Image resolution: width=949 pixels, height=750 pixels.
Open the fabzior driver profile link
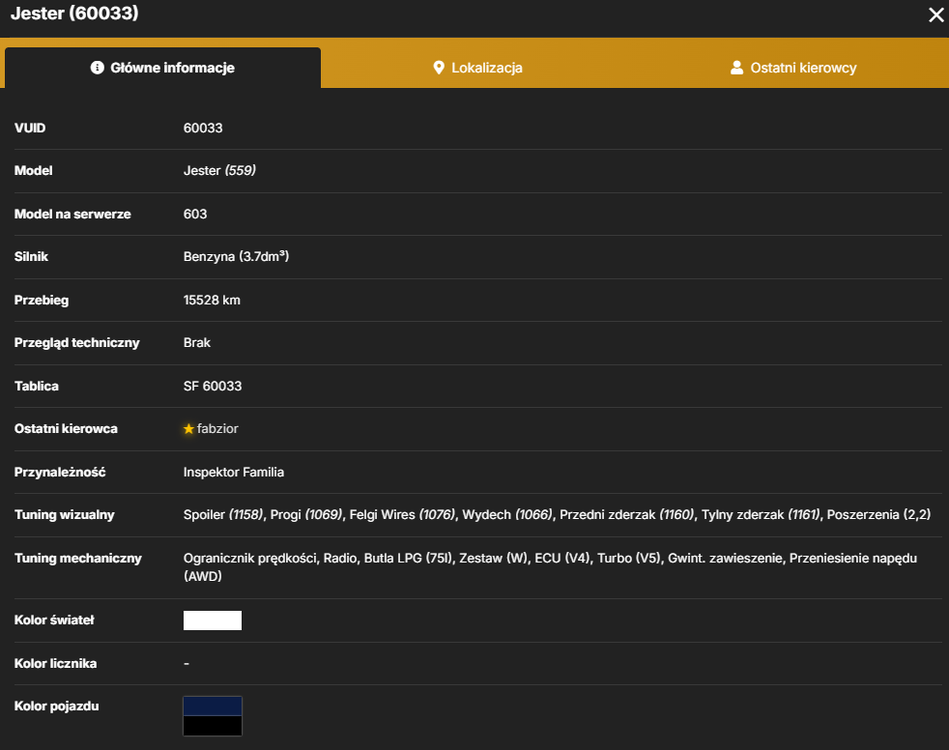click(217, 429)
